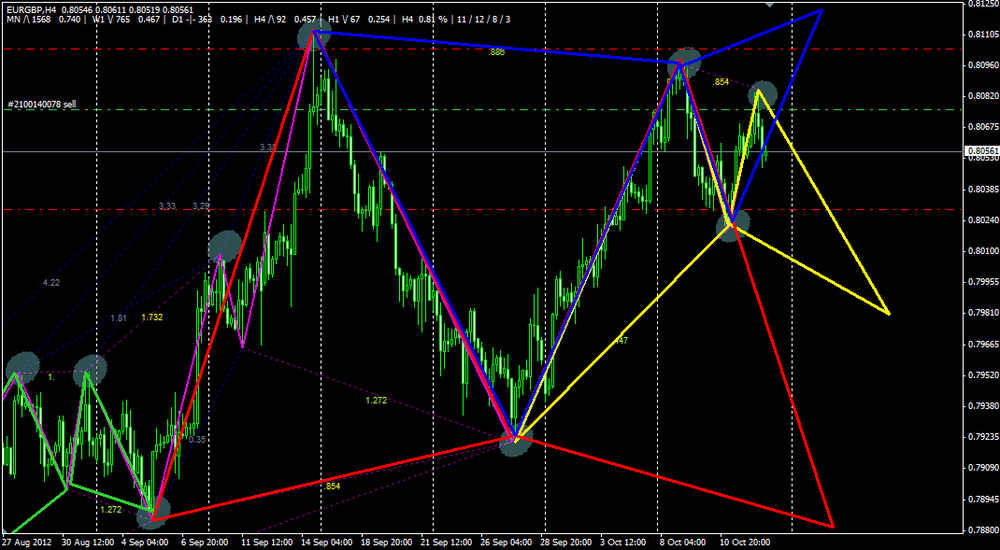Click the 0.80960 price axis label
1000x550 pixels.
982,66
